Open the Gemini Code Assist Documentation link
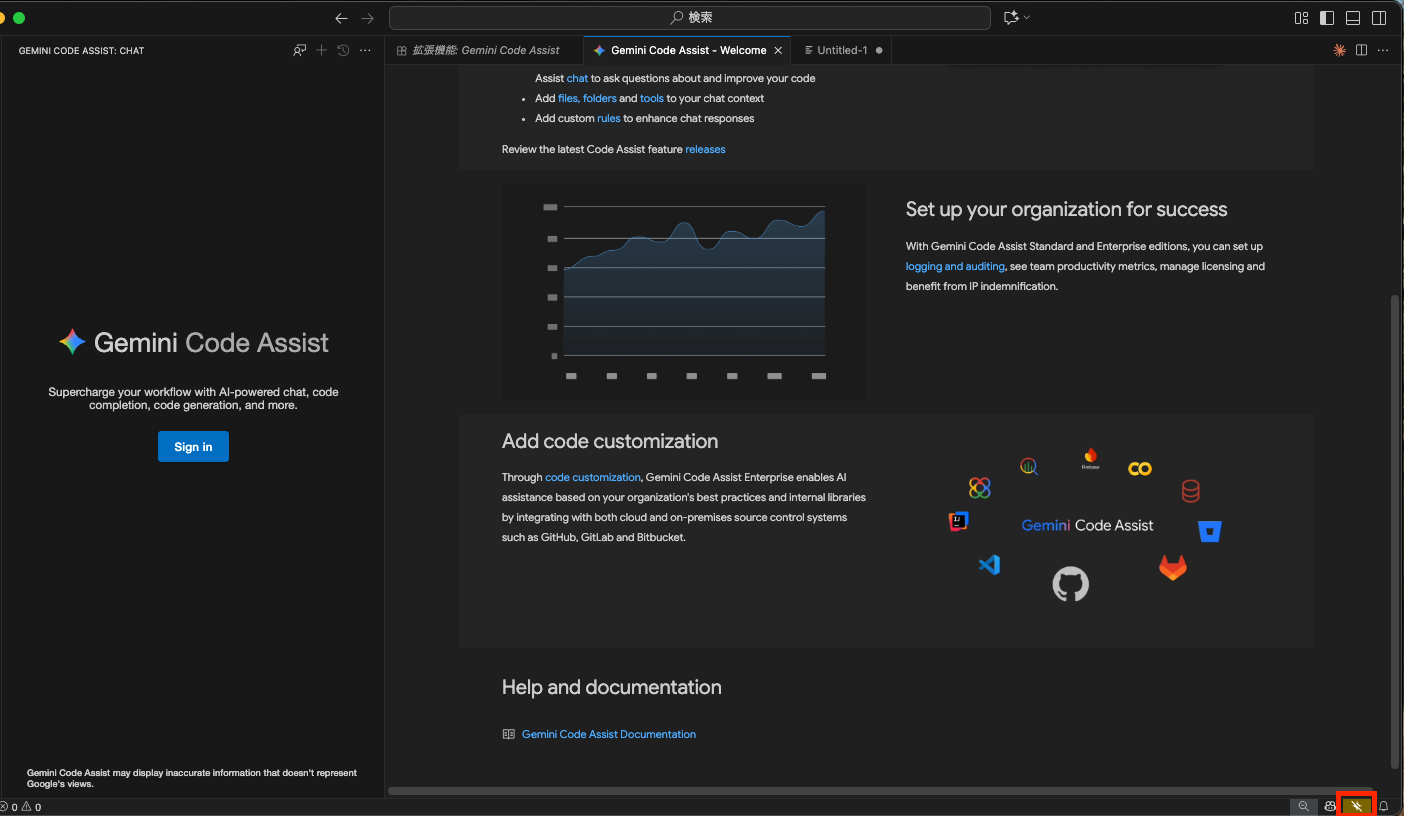The image size is (1404, 816). click(608, 734)
